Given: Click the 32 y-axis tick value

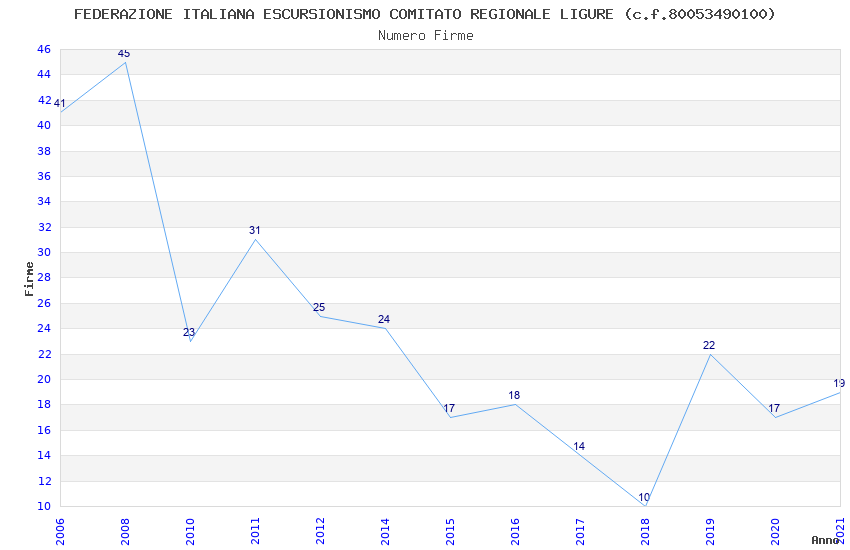Looking at the screenshot, I should tap(44, 227).
